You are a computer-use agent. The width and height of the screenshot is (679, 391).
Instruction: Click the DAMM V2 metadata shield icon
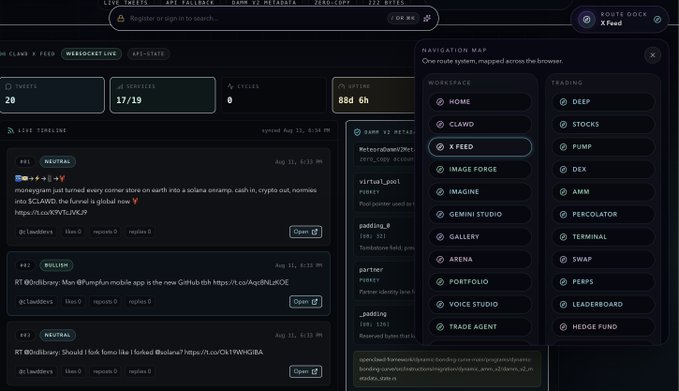click(357, 132)
